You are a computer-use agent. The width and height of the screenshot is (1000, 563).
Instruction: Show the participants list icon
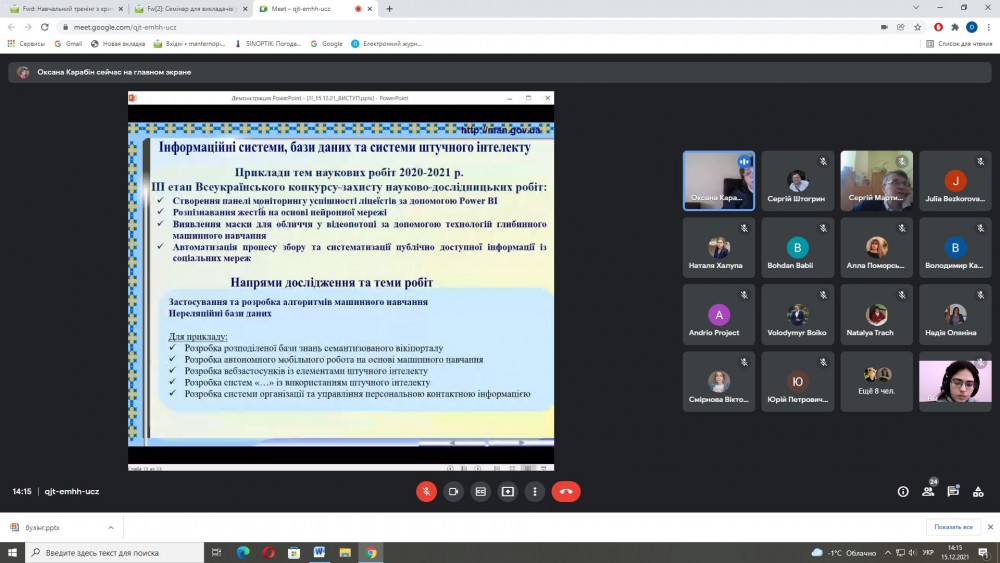[928, 492]
